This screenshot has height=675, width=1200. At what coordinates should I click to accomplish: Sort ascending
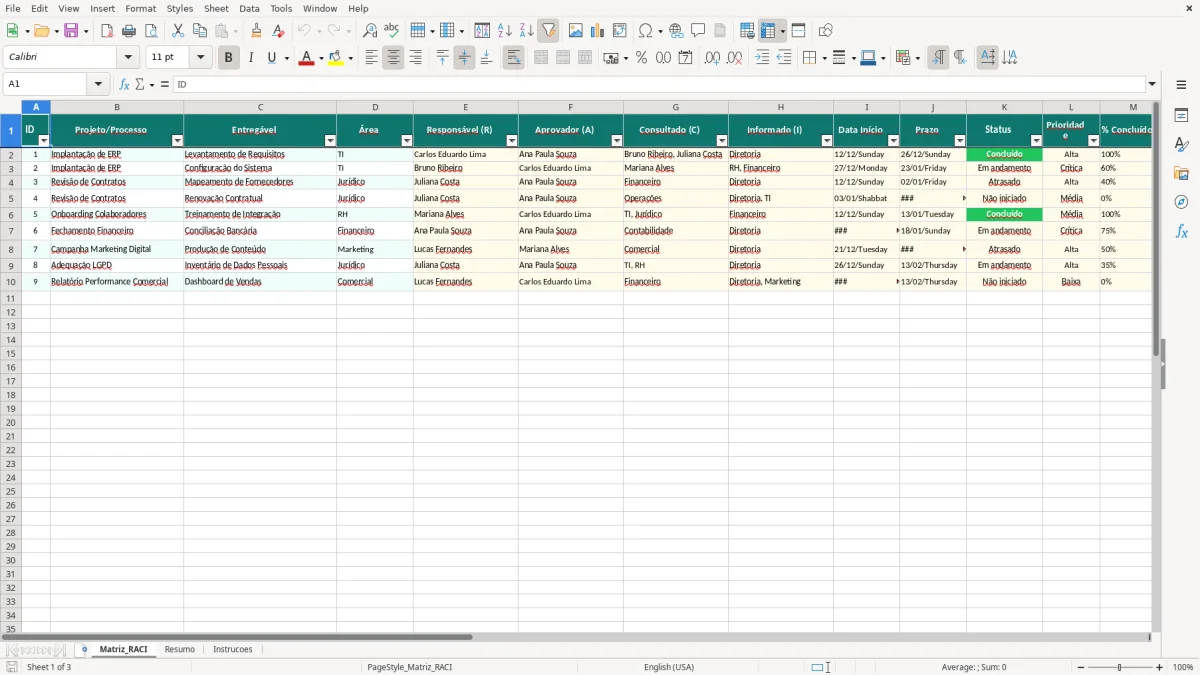(504, 31)
